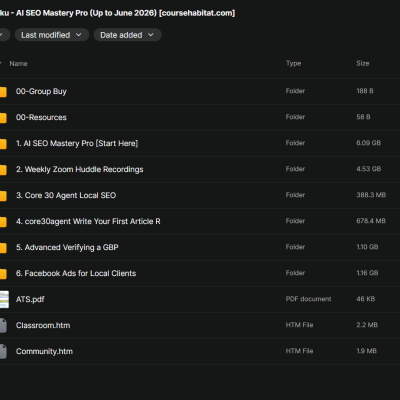This screenshot has width=400, height=400.
Task: Sort files by the Type column header
Action: (293, 63)
